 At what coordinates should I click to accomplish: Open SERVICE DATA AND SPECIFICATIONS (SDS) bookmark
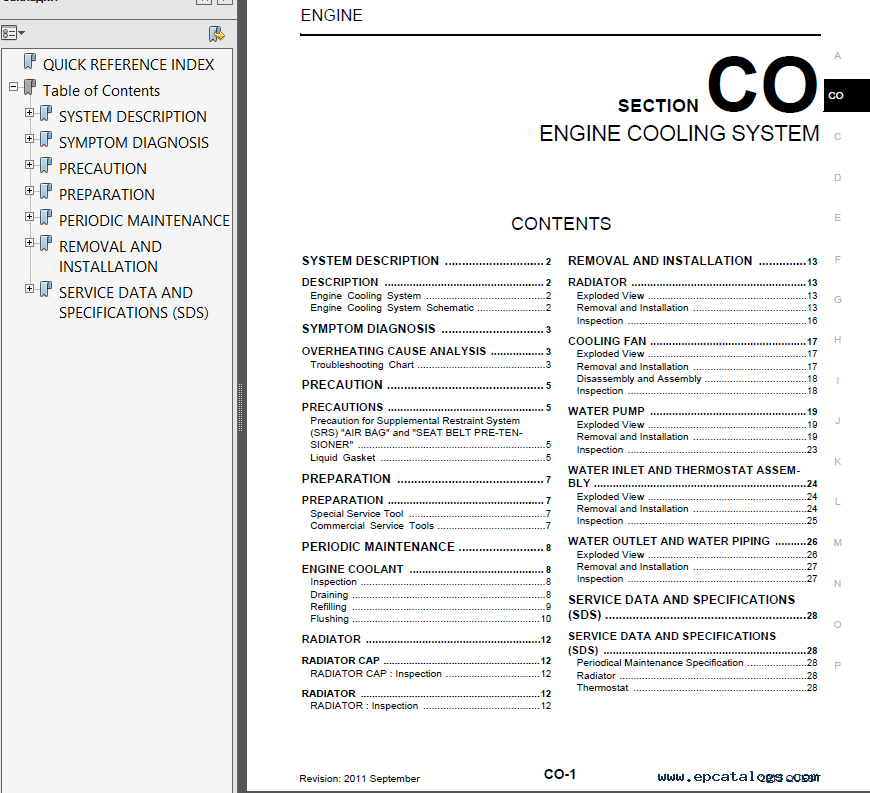click(x=134, y=302)
